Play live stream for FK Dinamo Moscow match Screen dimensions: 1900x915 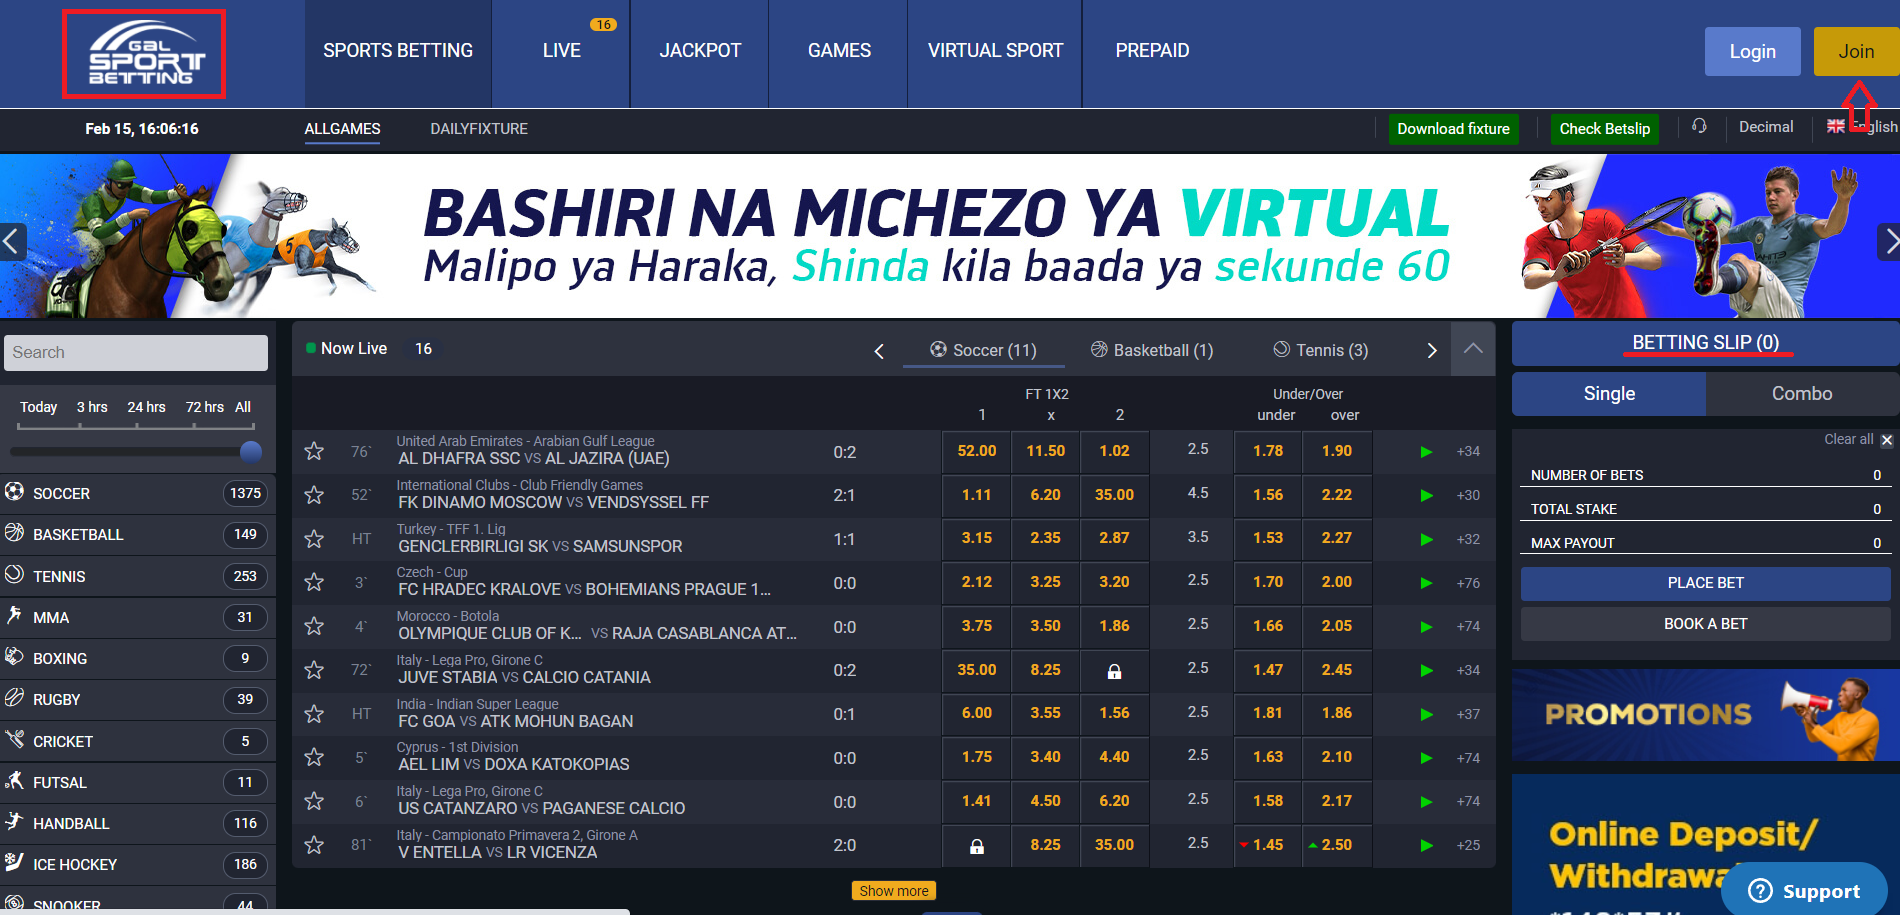tap(1427, 495)
